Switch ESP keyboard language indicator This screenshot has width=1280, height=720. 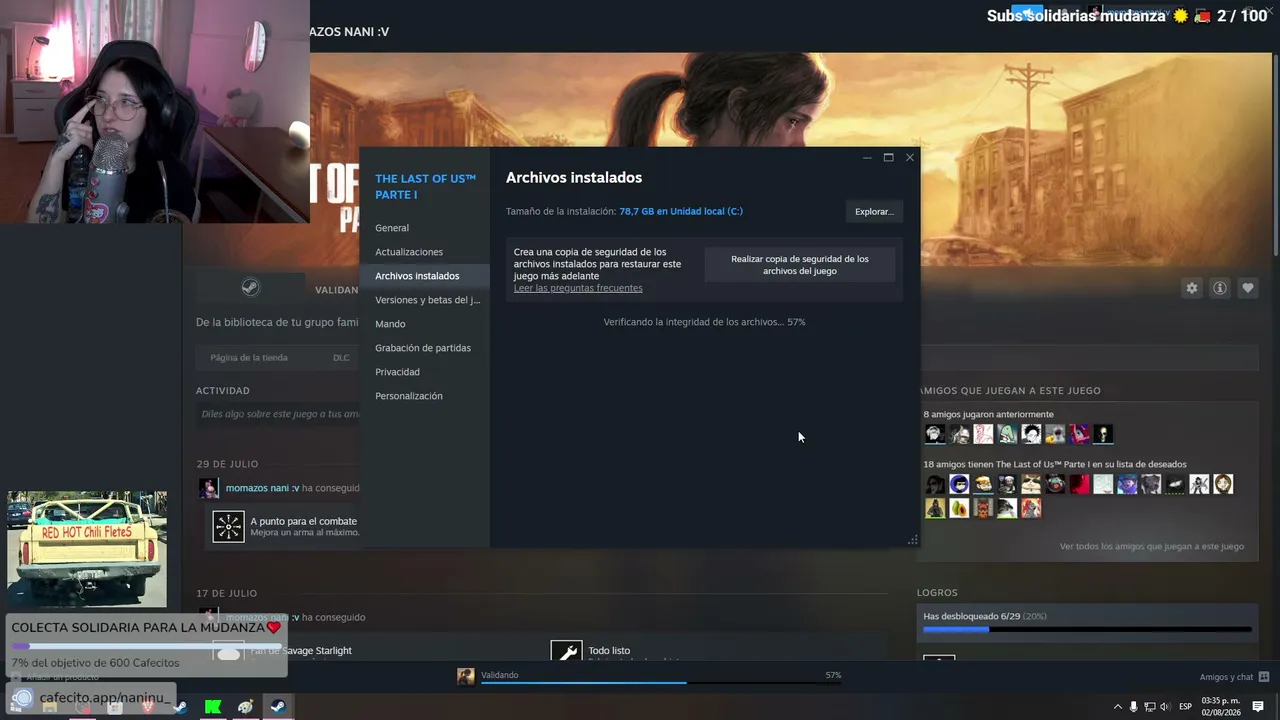pos(1185,707)
